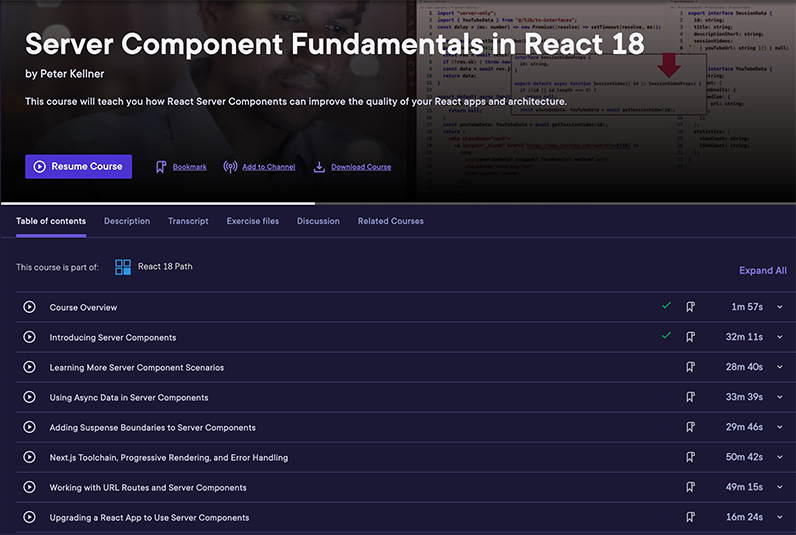Click author name Peter Kellner
Screen dimensions: 796x535
click(x=72, y=74)
